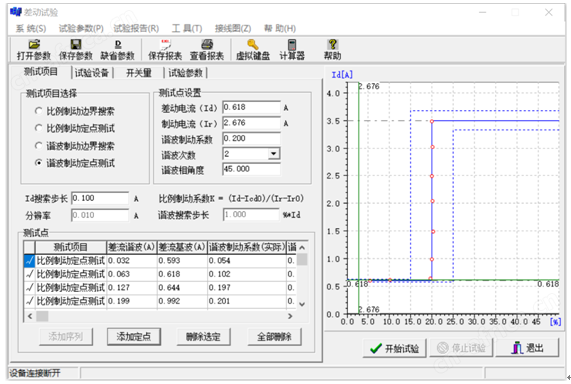Open the 试验报告(R) menu
571x384 pixels.
pyautogui.click(x=136, y=28)
